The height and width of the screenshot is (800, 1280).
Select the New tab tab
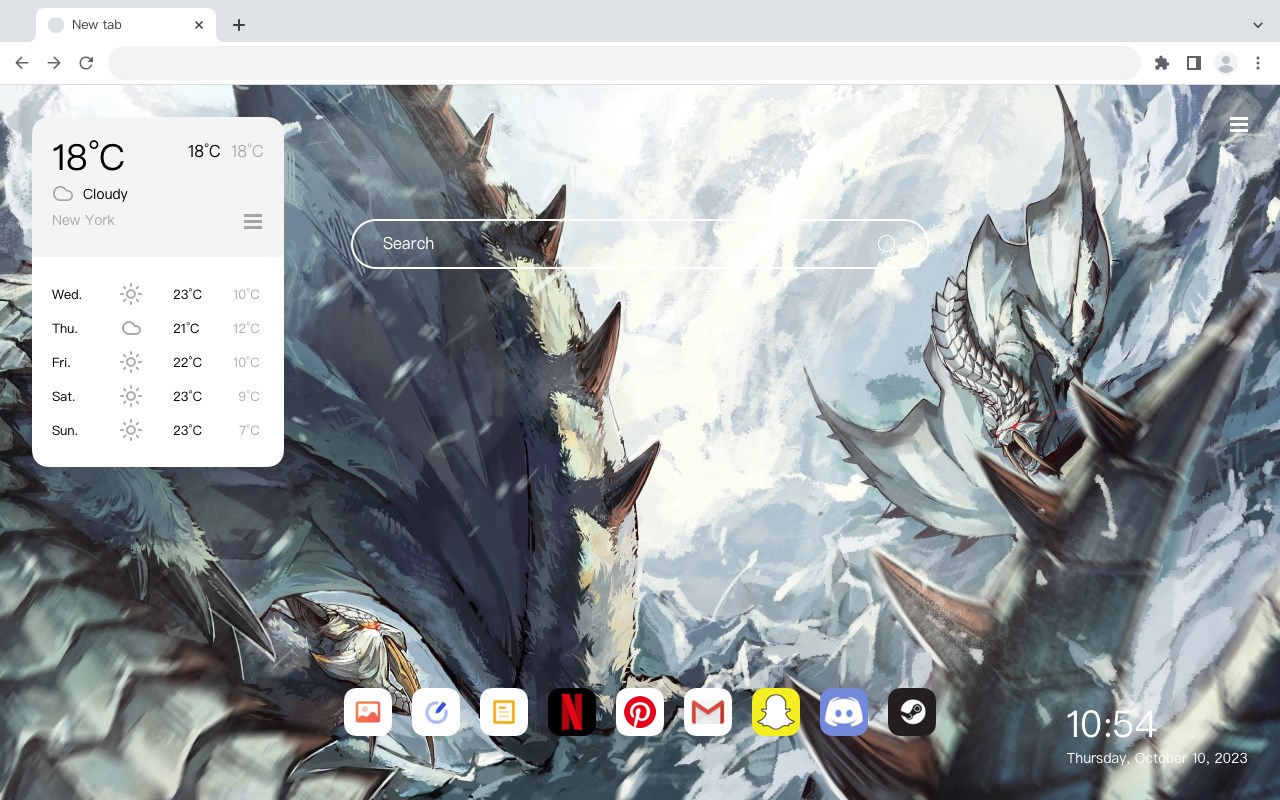(126, 25)
